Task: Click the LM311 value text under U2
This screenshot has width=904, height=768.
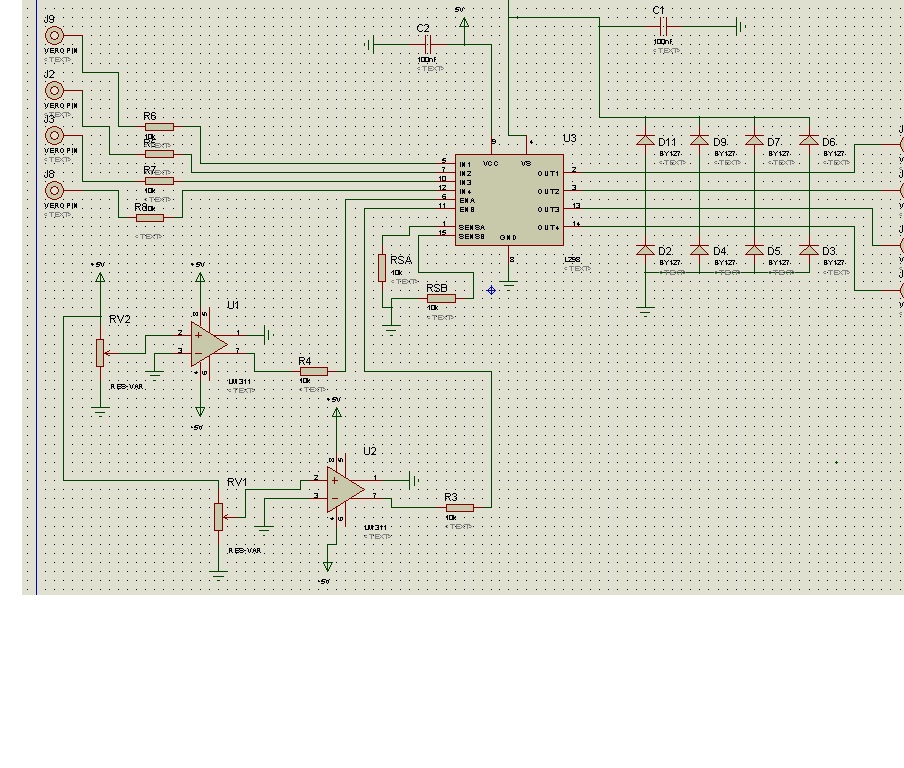Action: [375, 527]
